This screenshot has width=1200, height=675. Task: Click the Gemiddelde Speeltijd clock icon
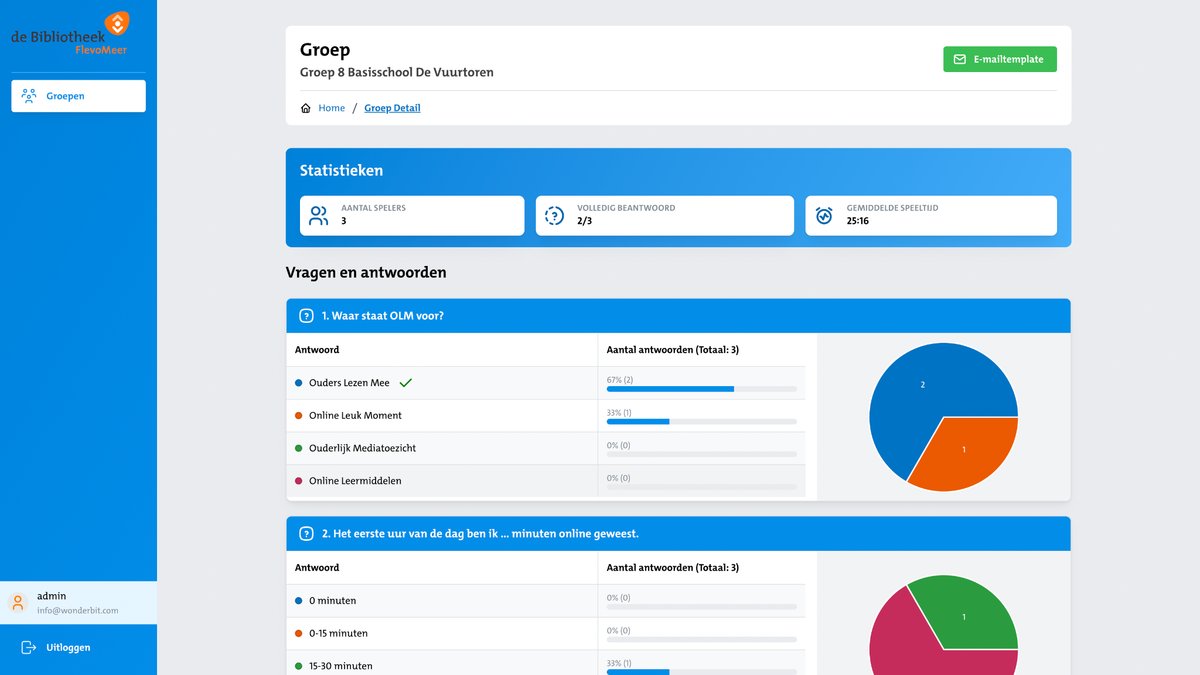tap(824, 215)
